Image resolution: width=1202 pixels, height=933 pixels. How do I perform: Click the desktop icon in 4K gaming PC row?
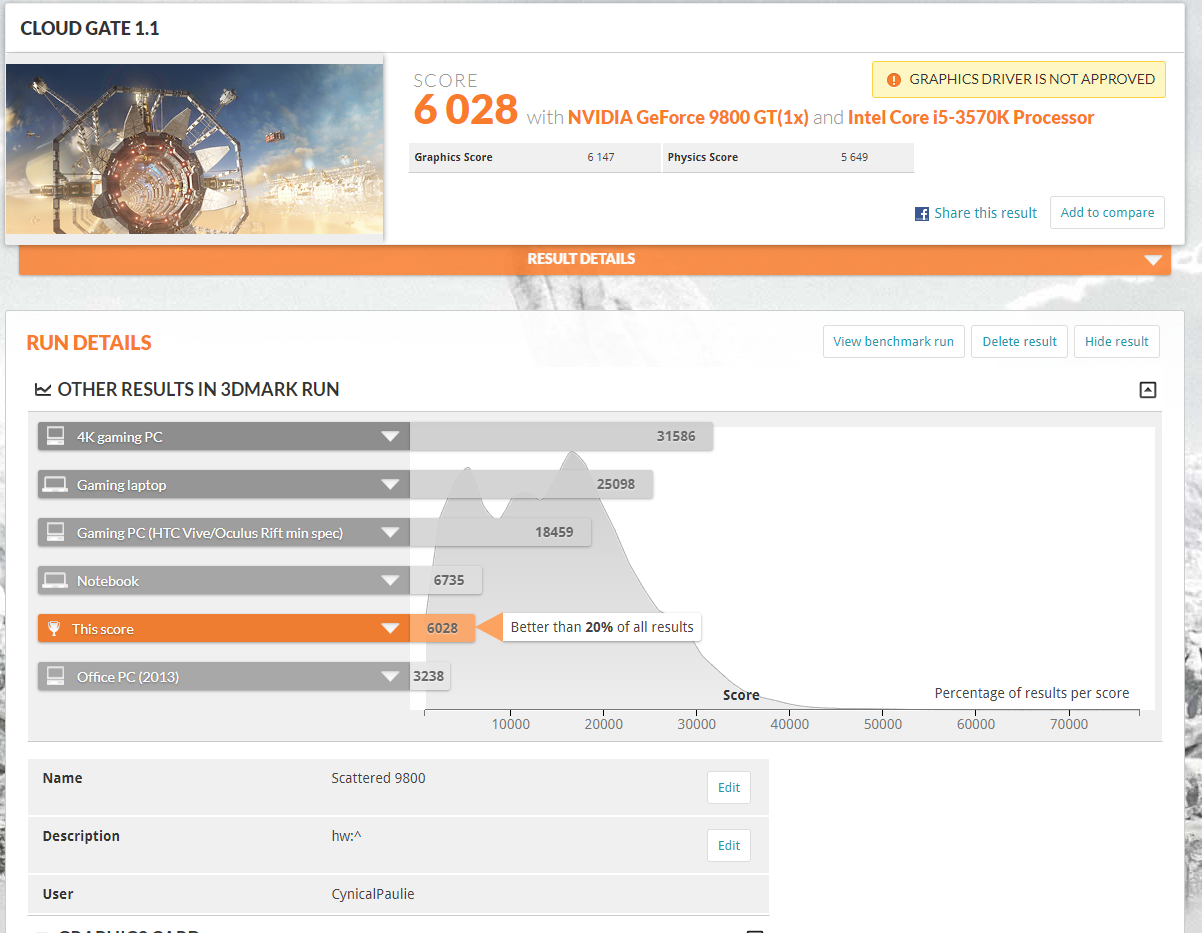[x=56, y=437]
